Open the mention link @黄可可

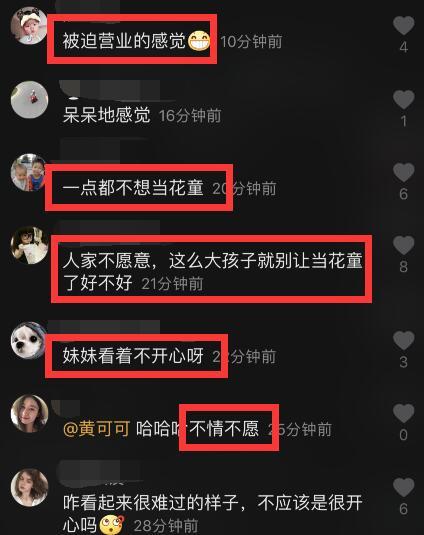[97, 429]
